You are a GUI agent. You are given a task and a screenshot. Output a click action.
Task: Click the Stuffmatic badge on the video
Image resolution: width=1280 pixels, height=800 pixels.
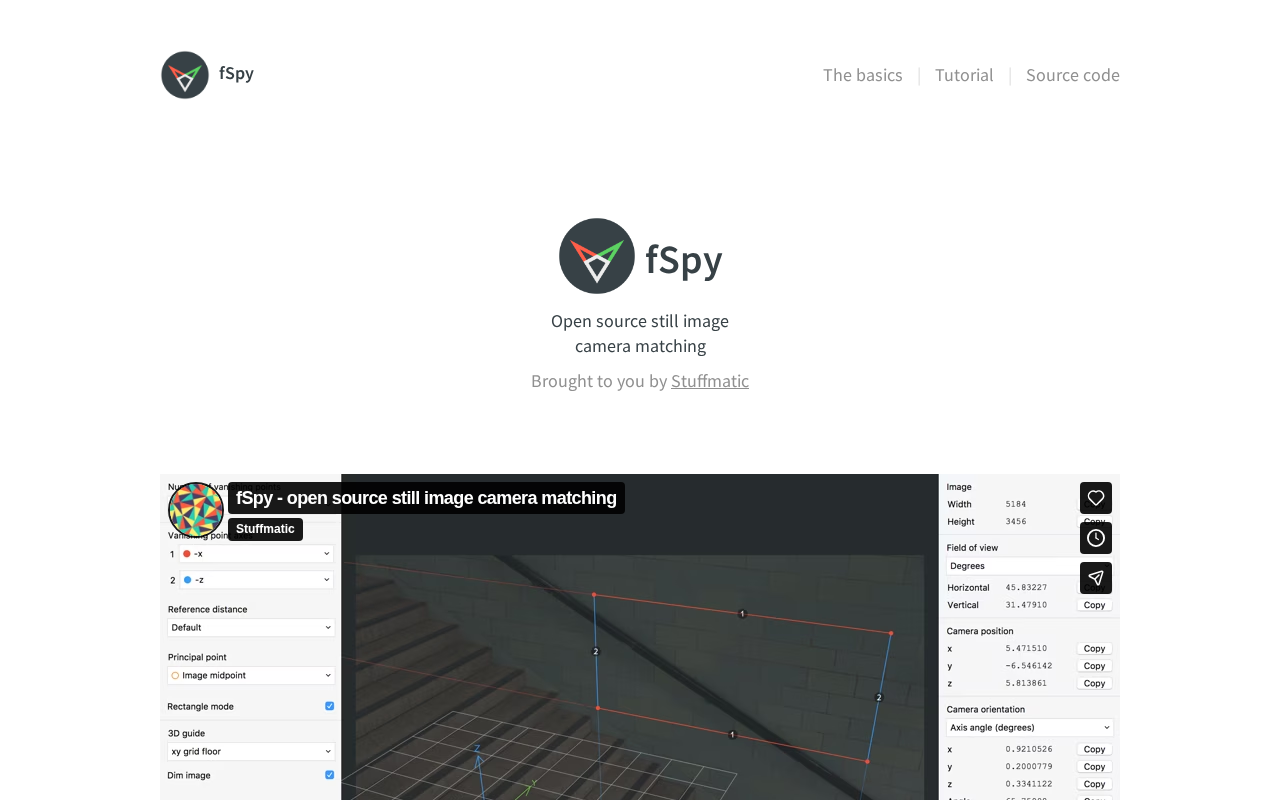pyautogui.click(x=265, y=529)
